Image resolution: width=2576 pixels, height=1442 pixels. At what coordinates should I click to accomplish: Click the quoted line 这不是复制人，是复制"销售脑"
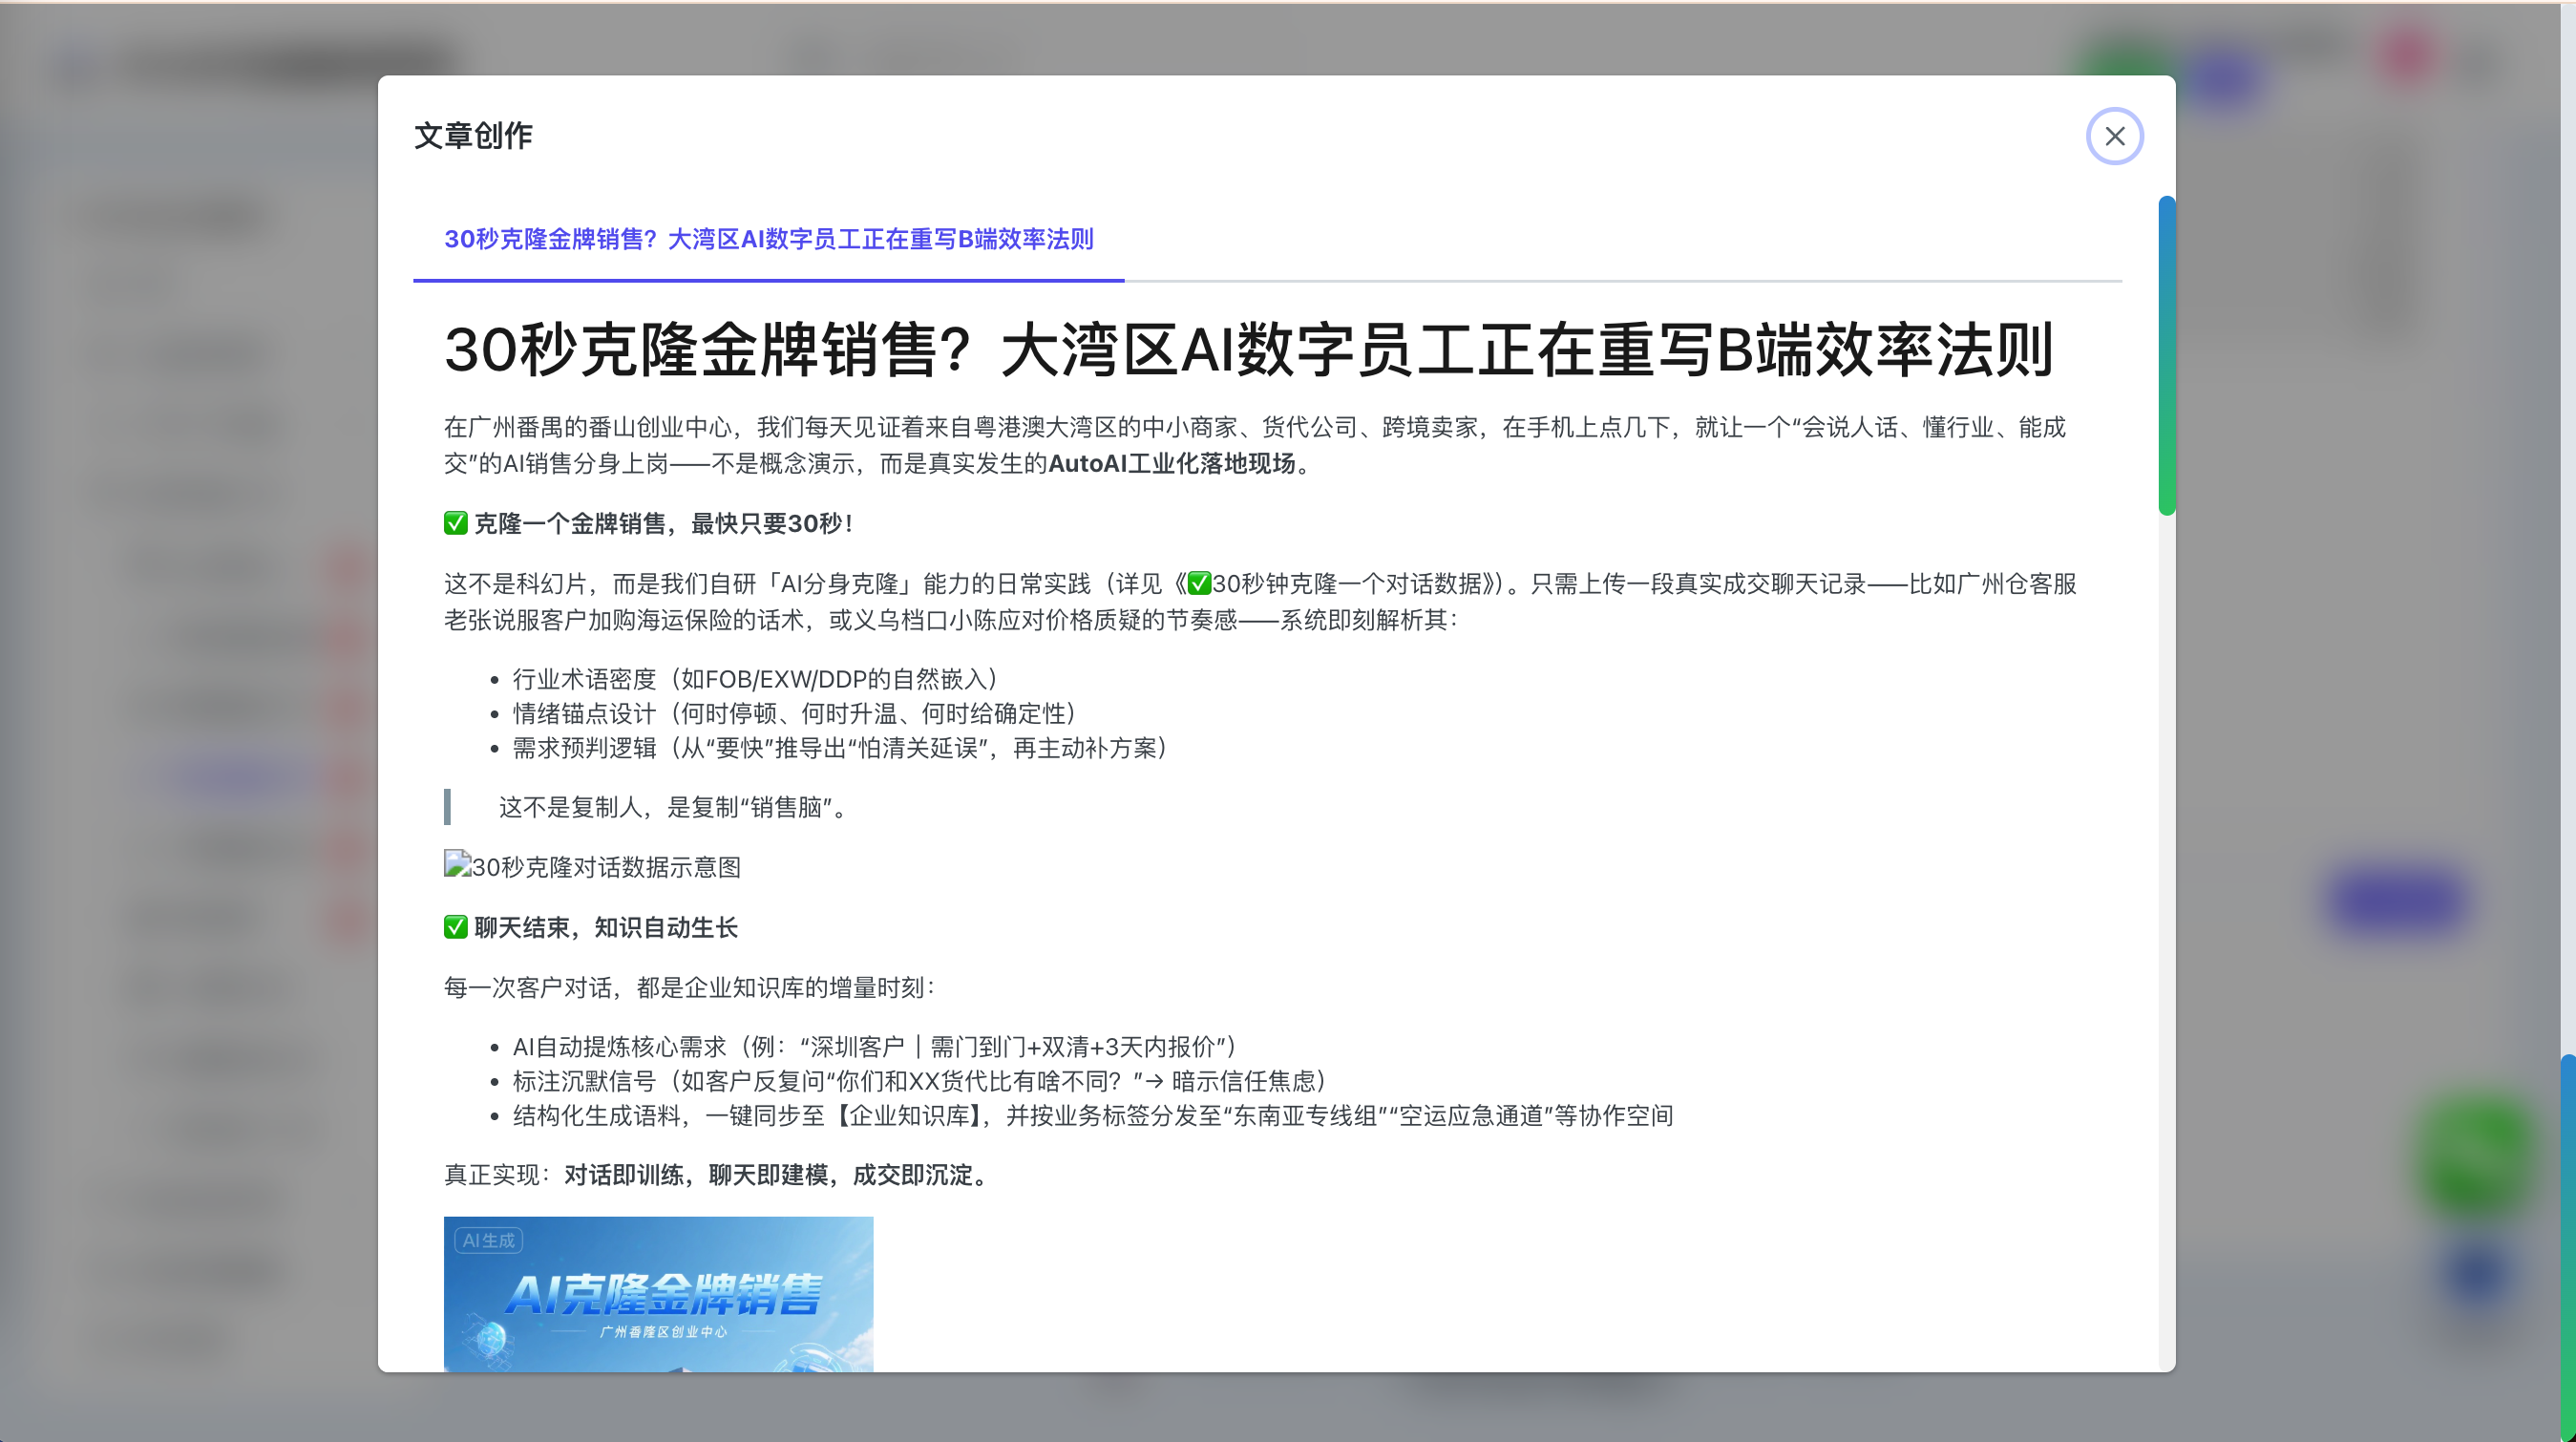675,807
